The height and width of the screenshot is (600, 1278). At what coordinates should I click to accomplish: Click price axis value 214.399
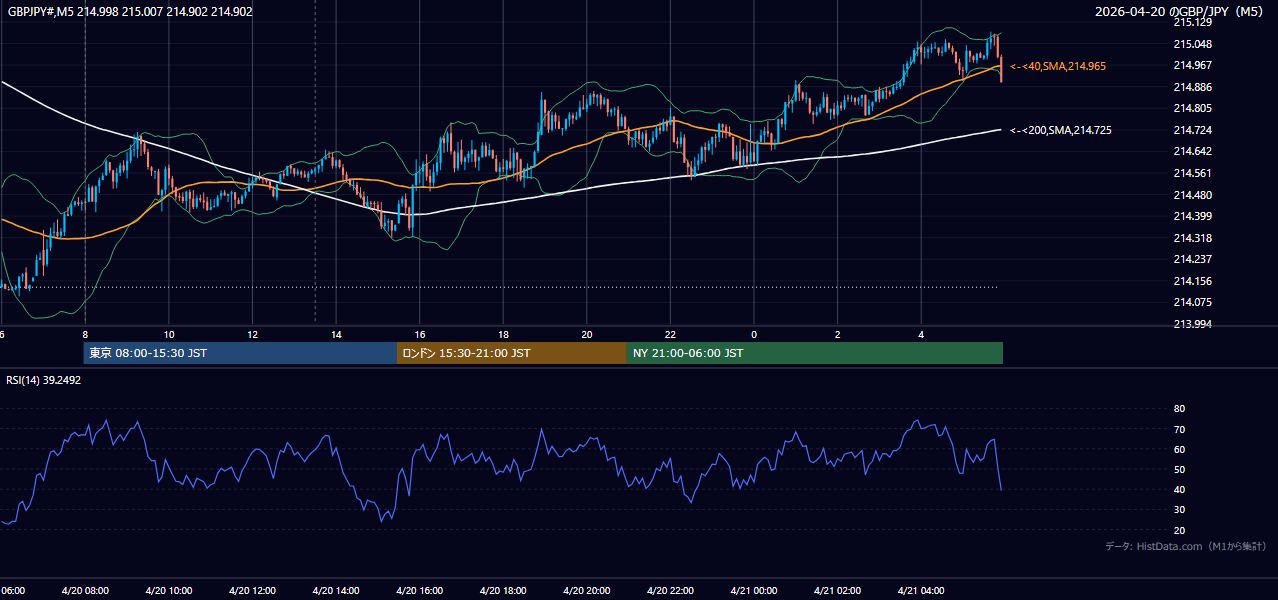coord(1192,216)
